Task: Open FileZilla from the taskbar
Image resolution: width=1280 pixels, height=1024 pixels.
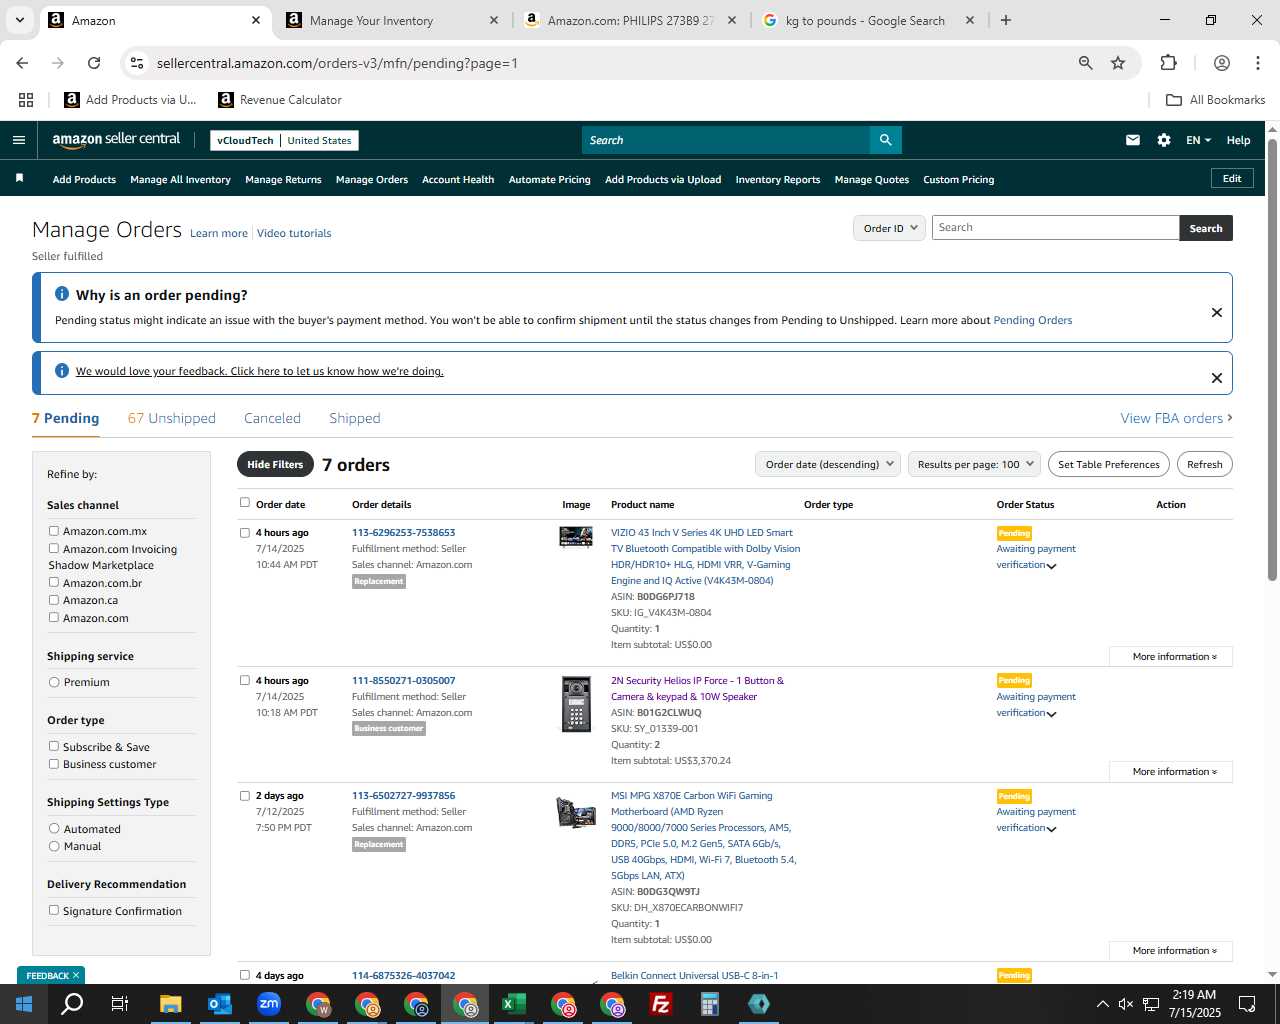Action: [x=661, y=1004]
